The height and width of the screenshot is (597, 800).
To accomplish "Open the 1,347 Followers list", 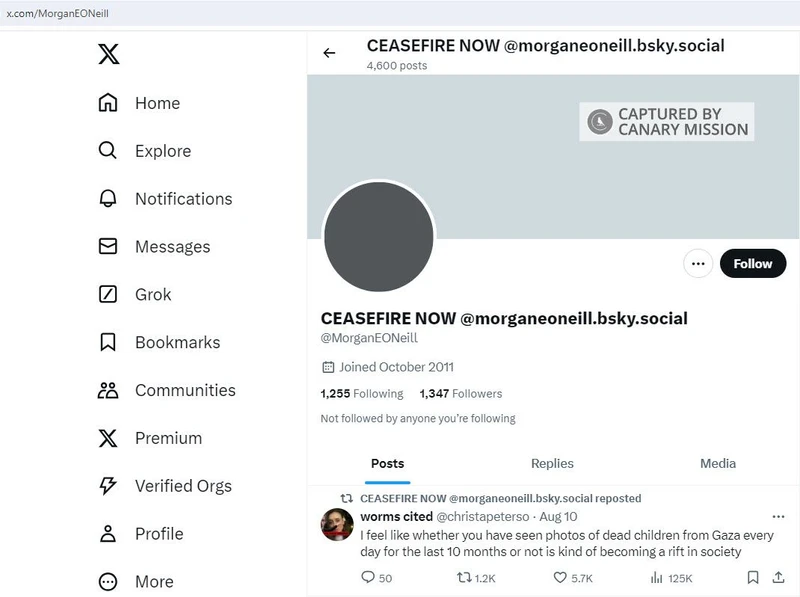I will 461,394.
